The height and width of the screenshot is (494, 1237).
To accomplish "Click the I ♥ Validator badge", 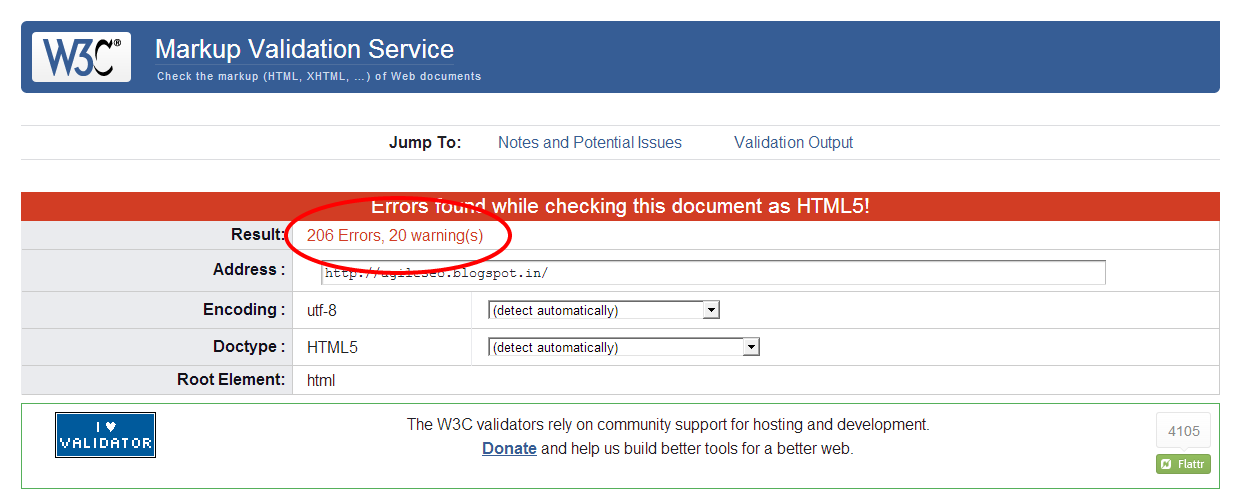I will point(105,435).
